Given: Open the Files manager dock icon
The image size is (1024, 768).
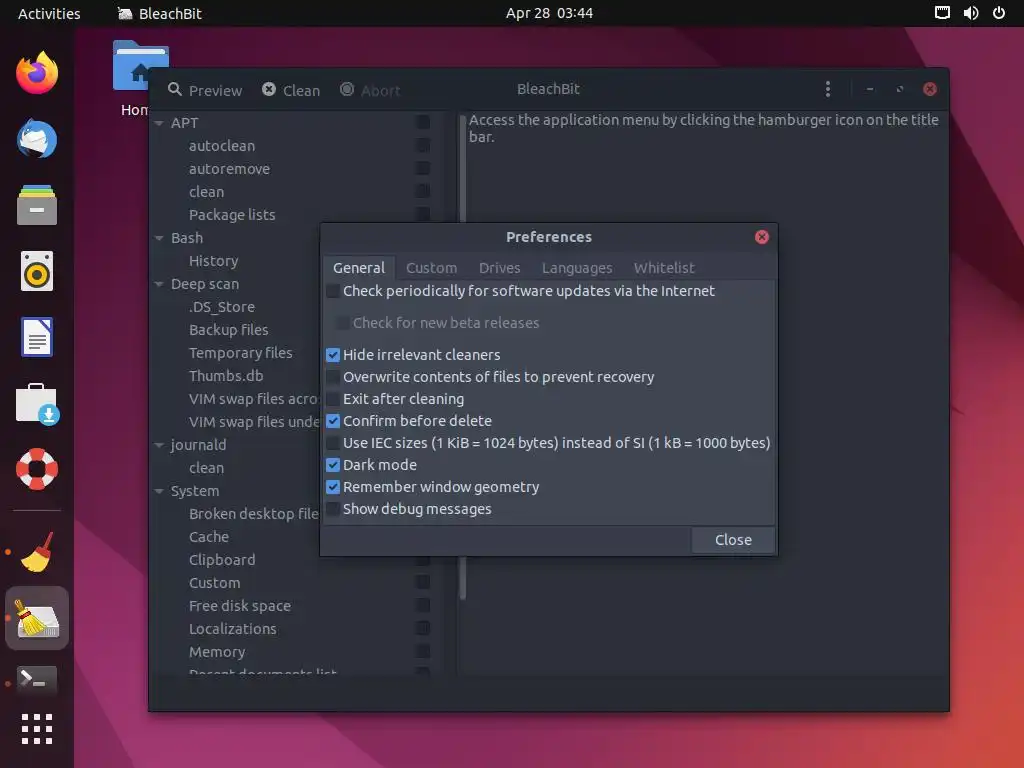Looking at the screenshot, I should (37, 205).
